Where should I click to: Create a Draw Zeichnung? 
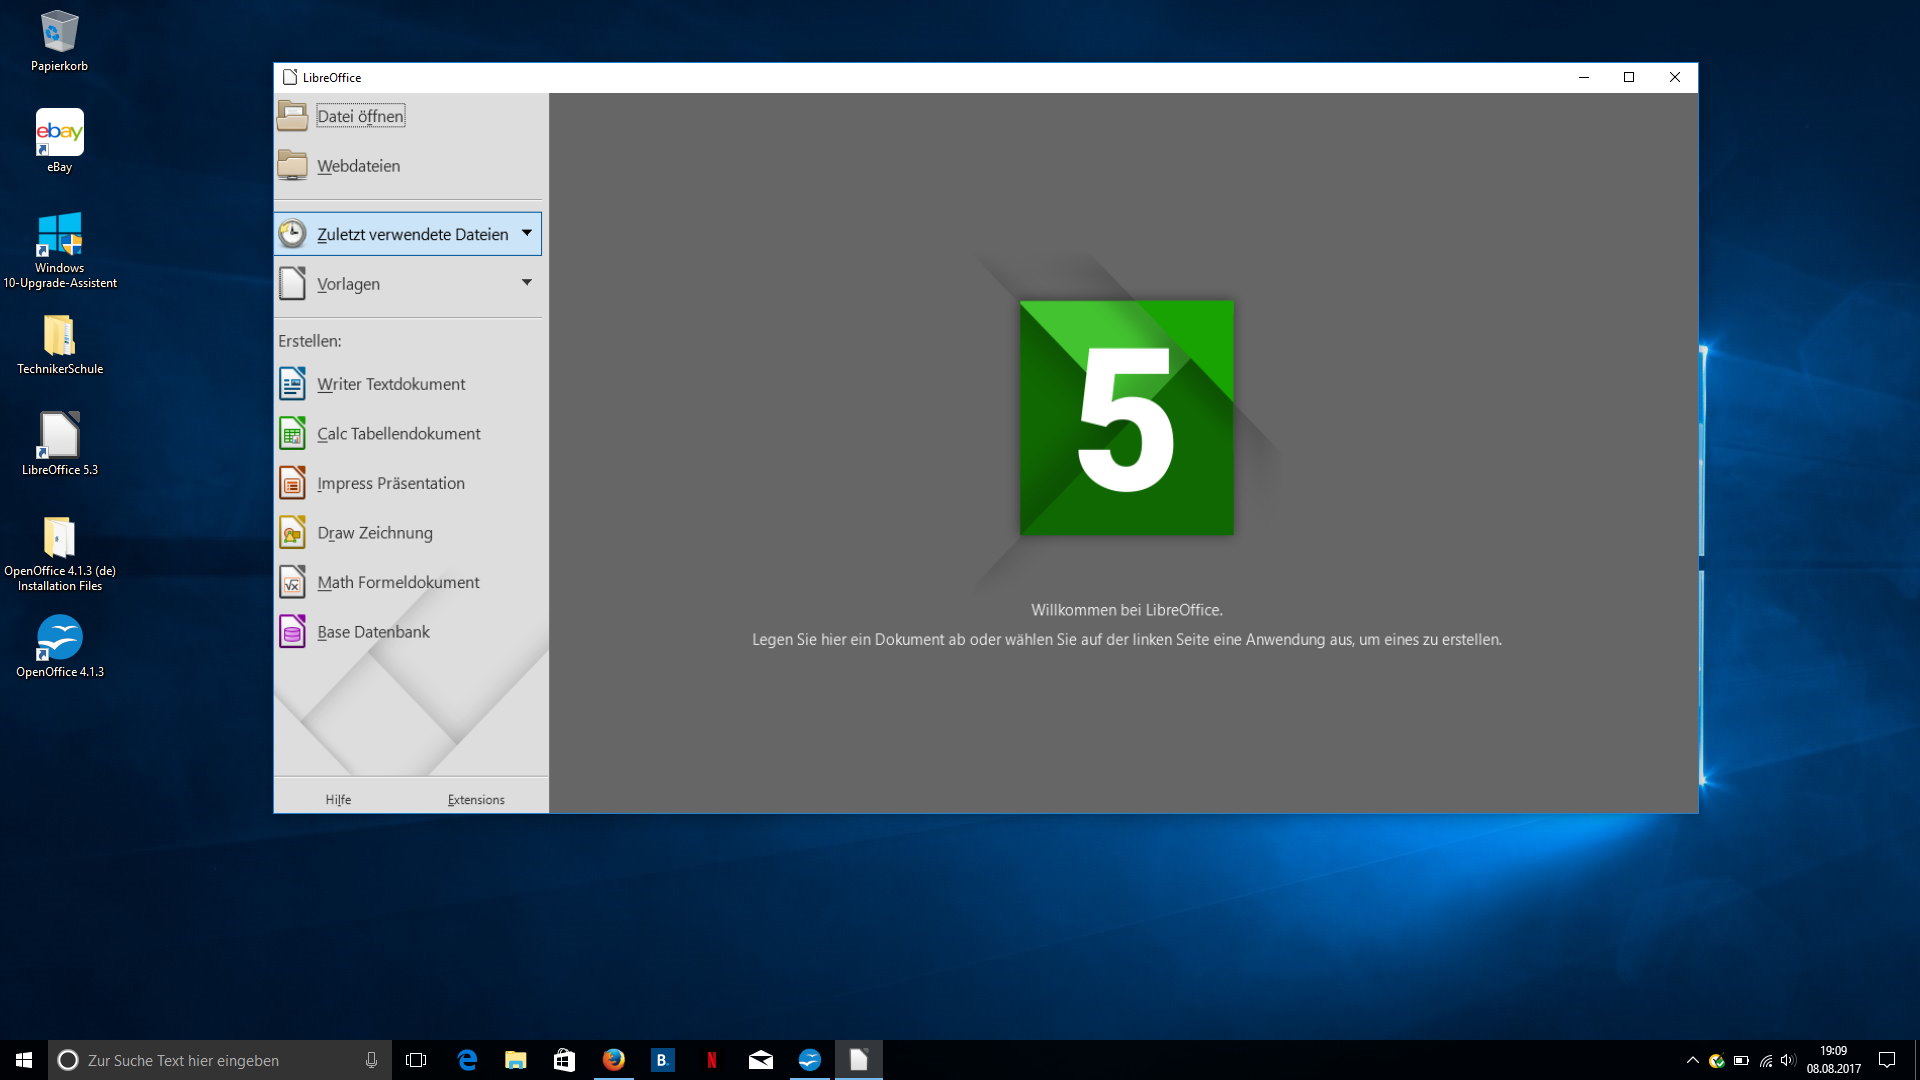[375, 533]
